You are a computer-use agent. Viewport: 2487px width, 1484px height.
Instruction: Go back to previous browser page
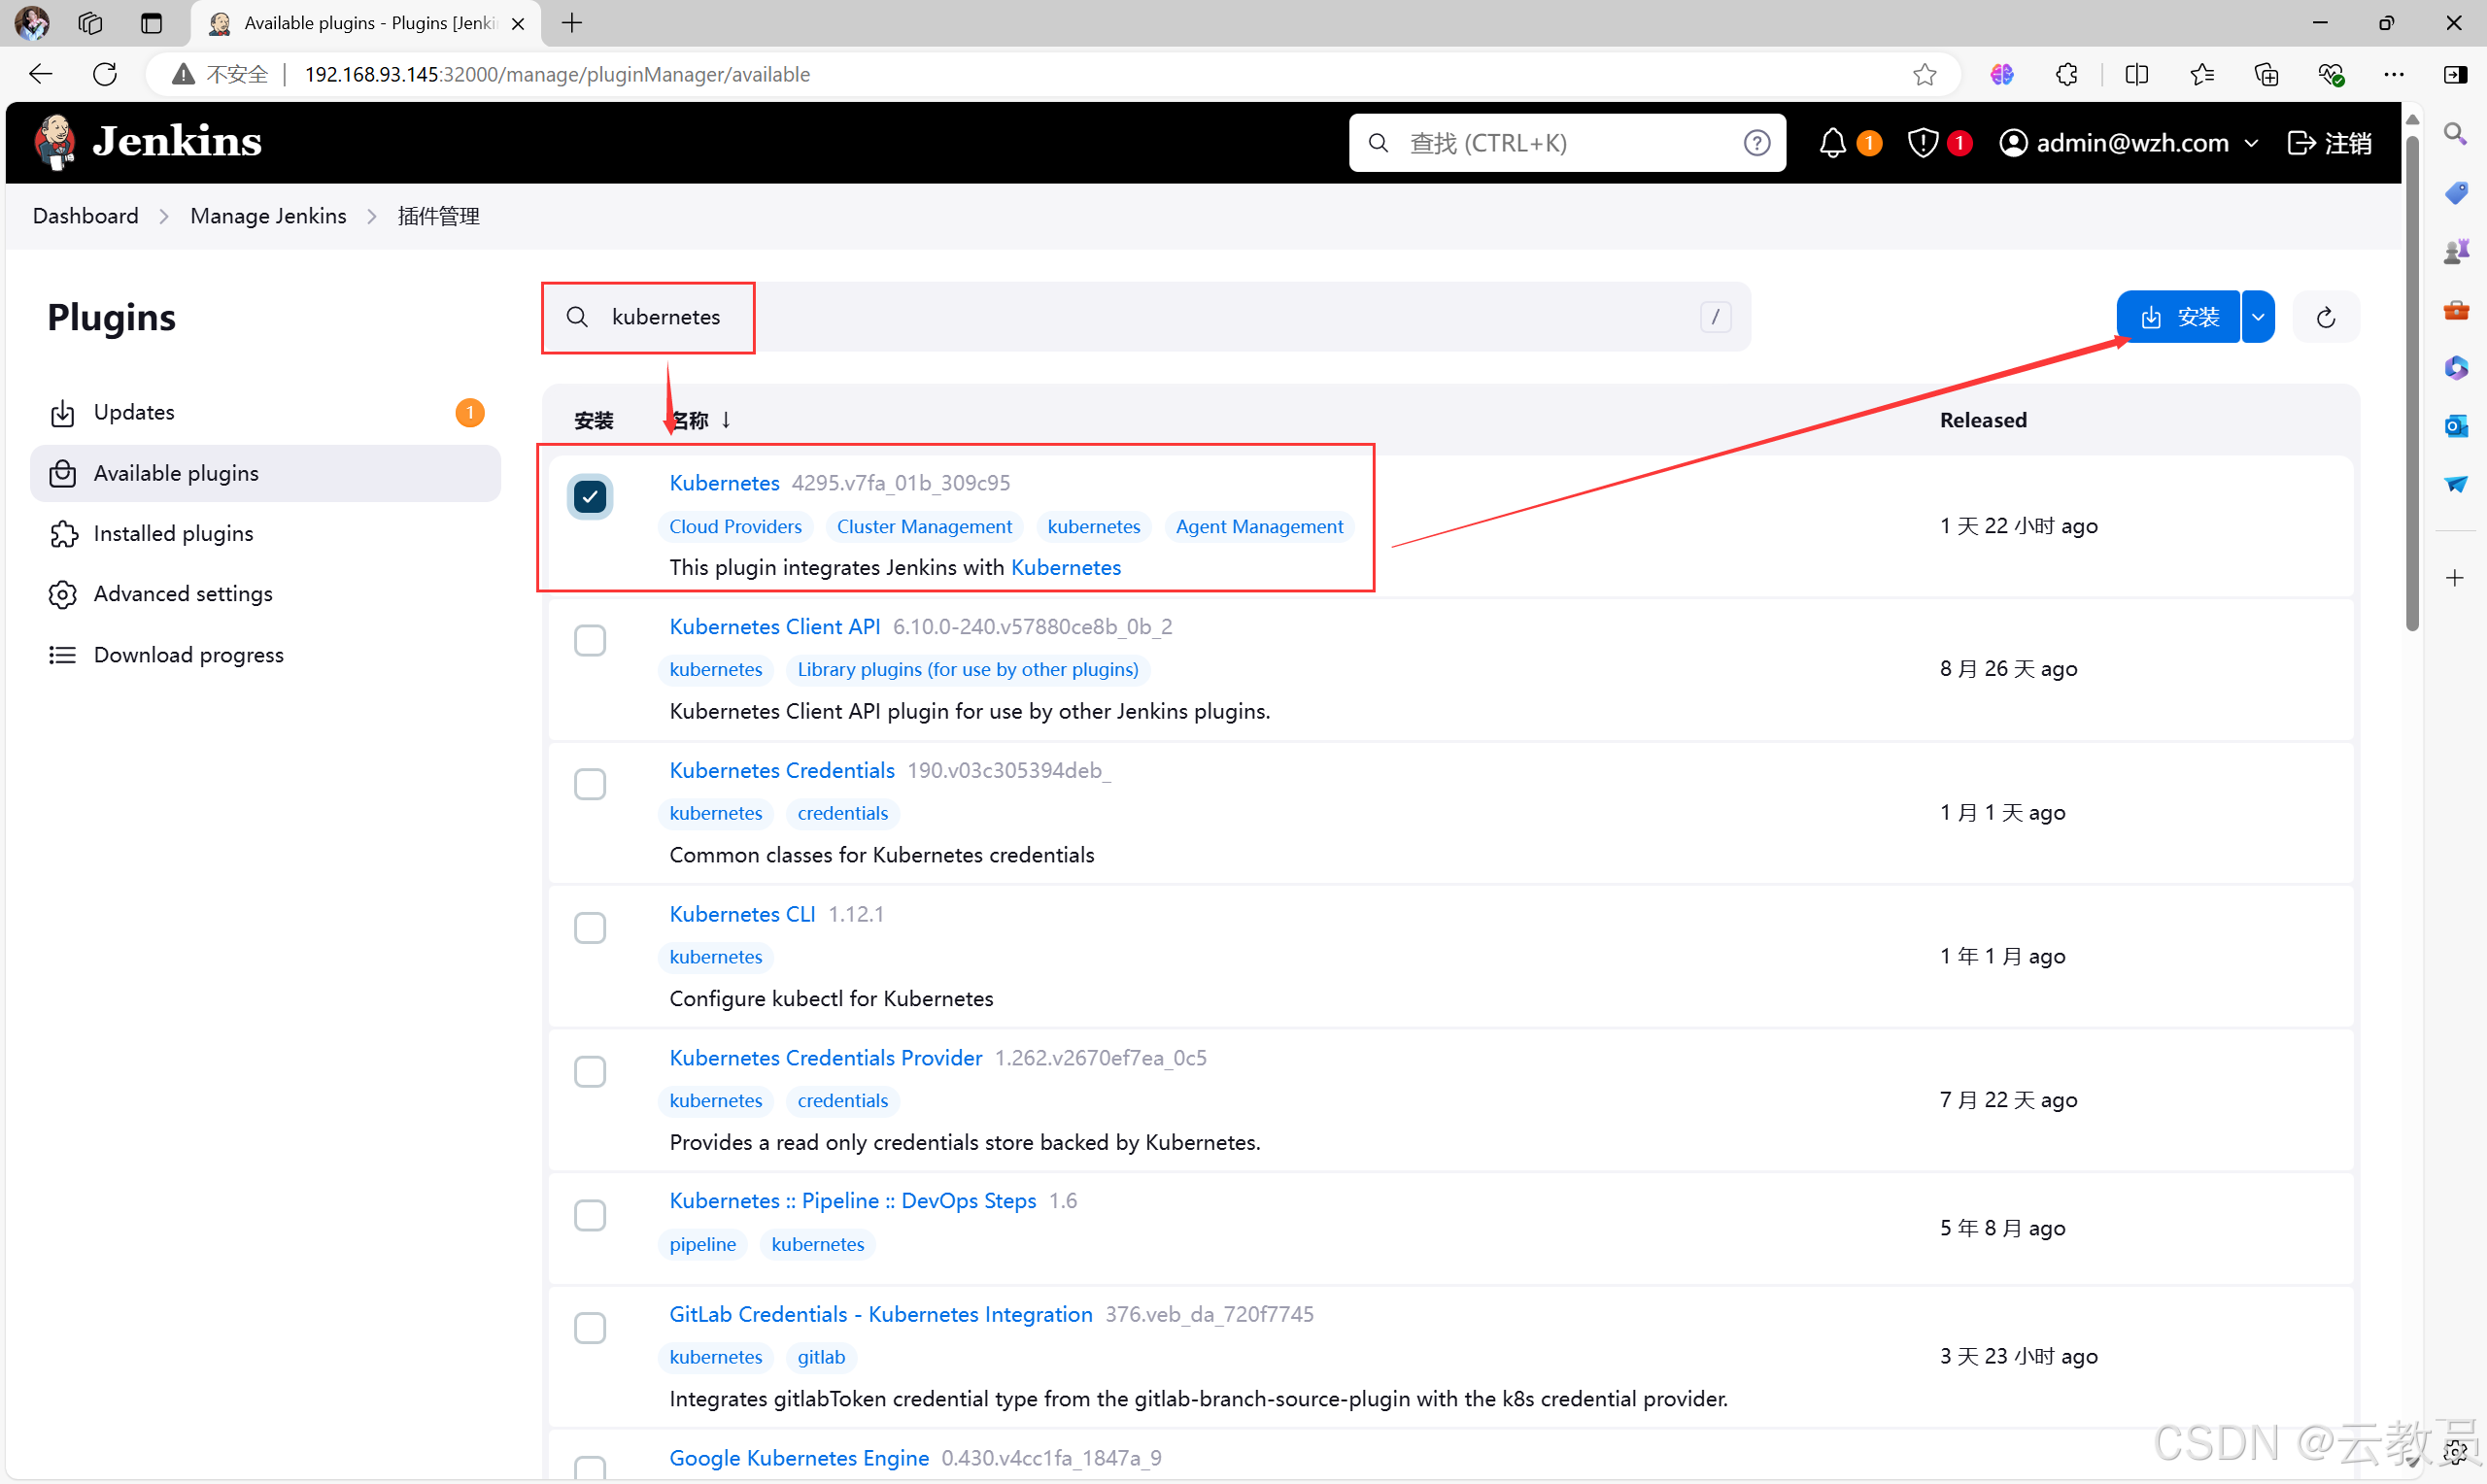[x=40, y=74]
